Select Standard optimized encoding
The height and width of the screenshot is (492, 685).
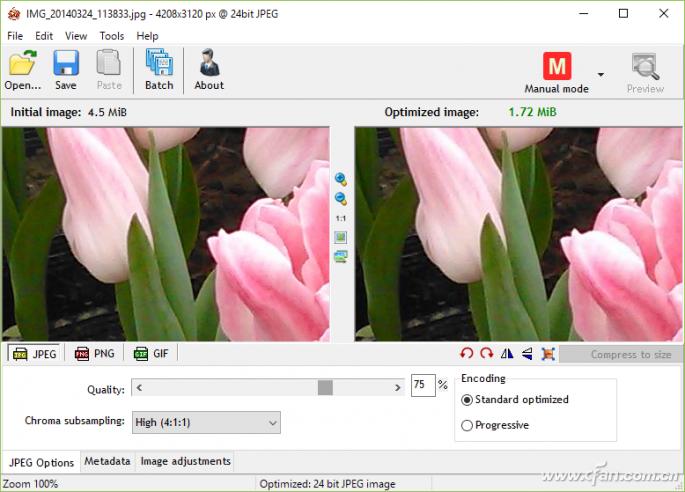pyautogui.click(x=467, y=400)
